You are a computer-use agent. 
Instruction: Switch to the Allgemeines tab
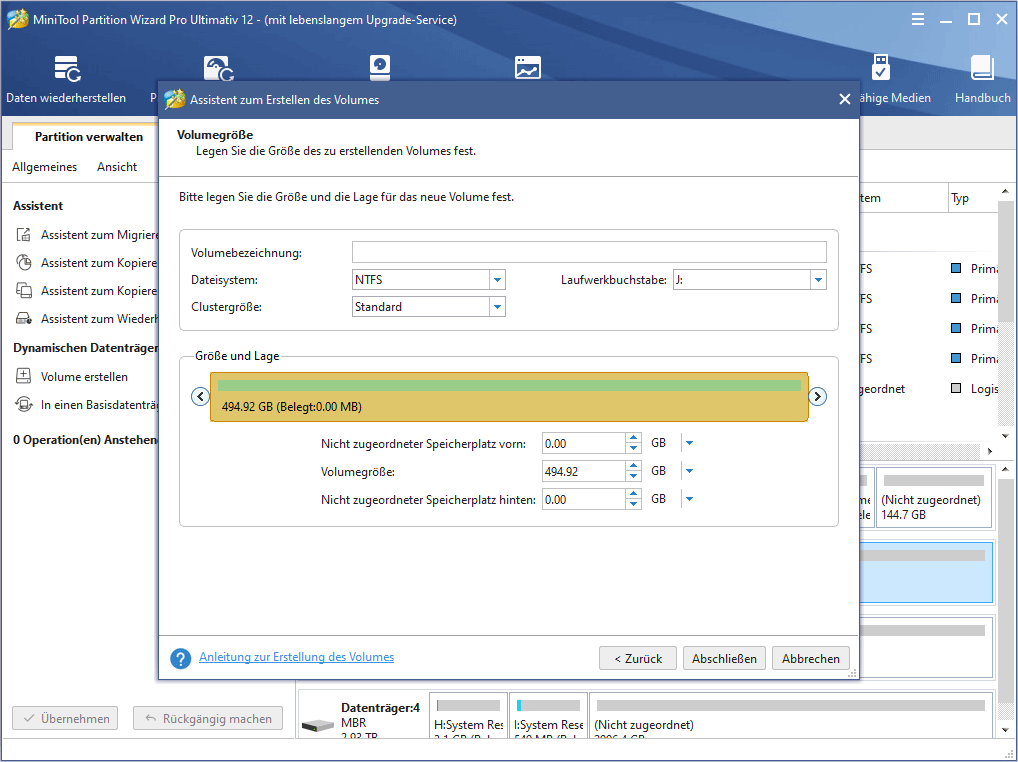coord(44,166)
